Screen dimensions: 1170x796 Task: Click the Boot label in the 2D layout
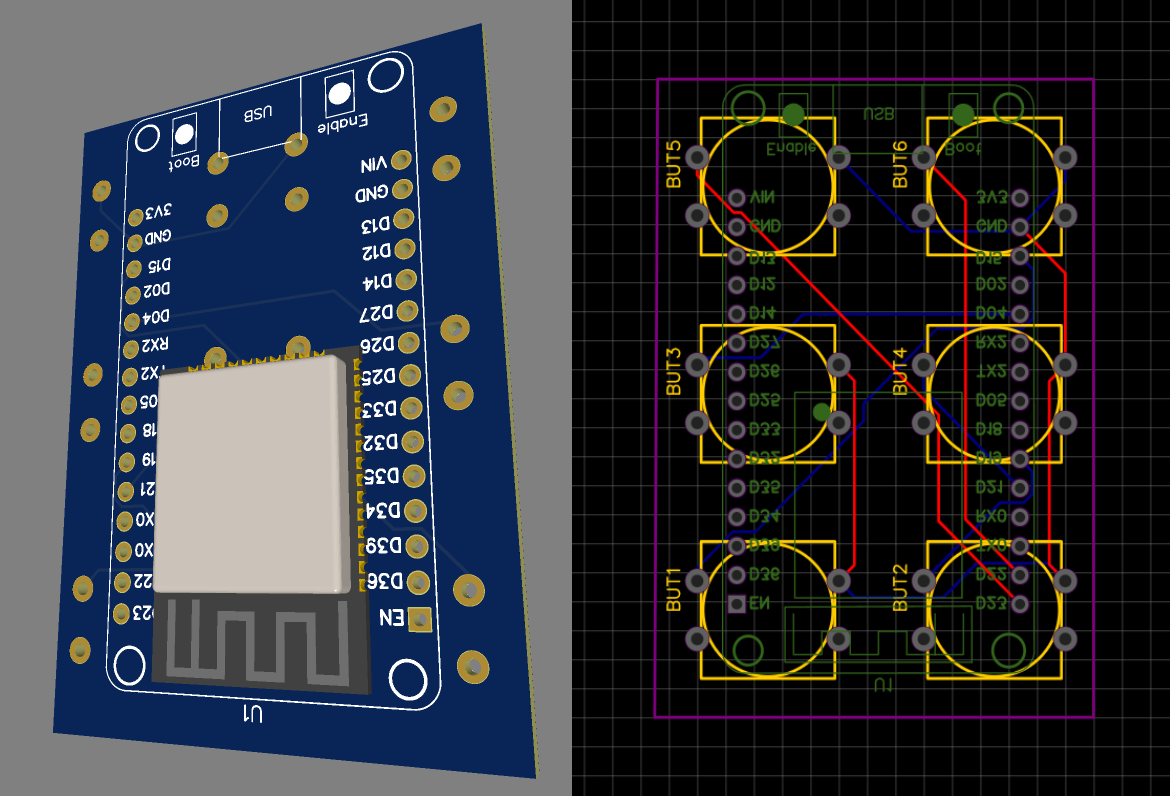[x=963, y=148]
